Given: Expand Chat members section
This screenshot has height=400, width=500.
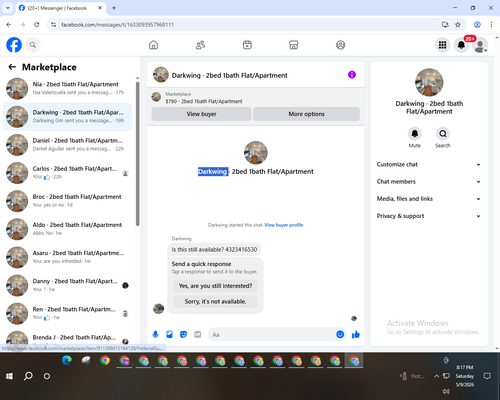Looking at the screenshot, I should (x=429, y=182).
